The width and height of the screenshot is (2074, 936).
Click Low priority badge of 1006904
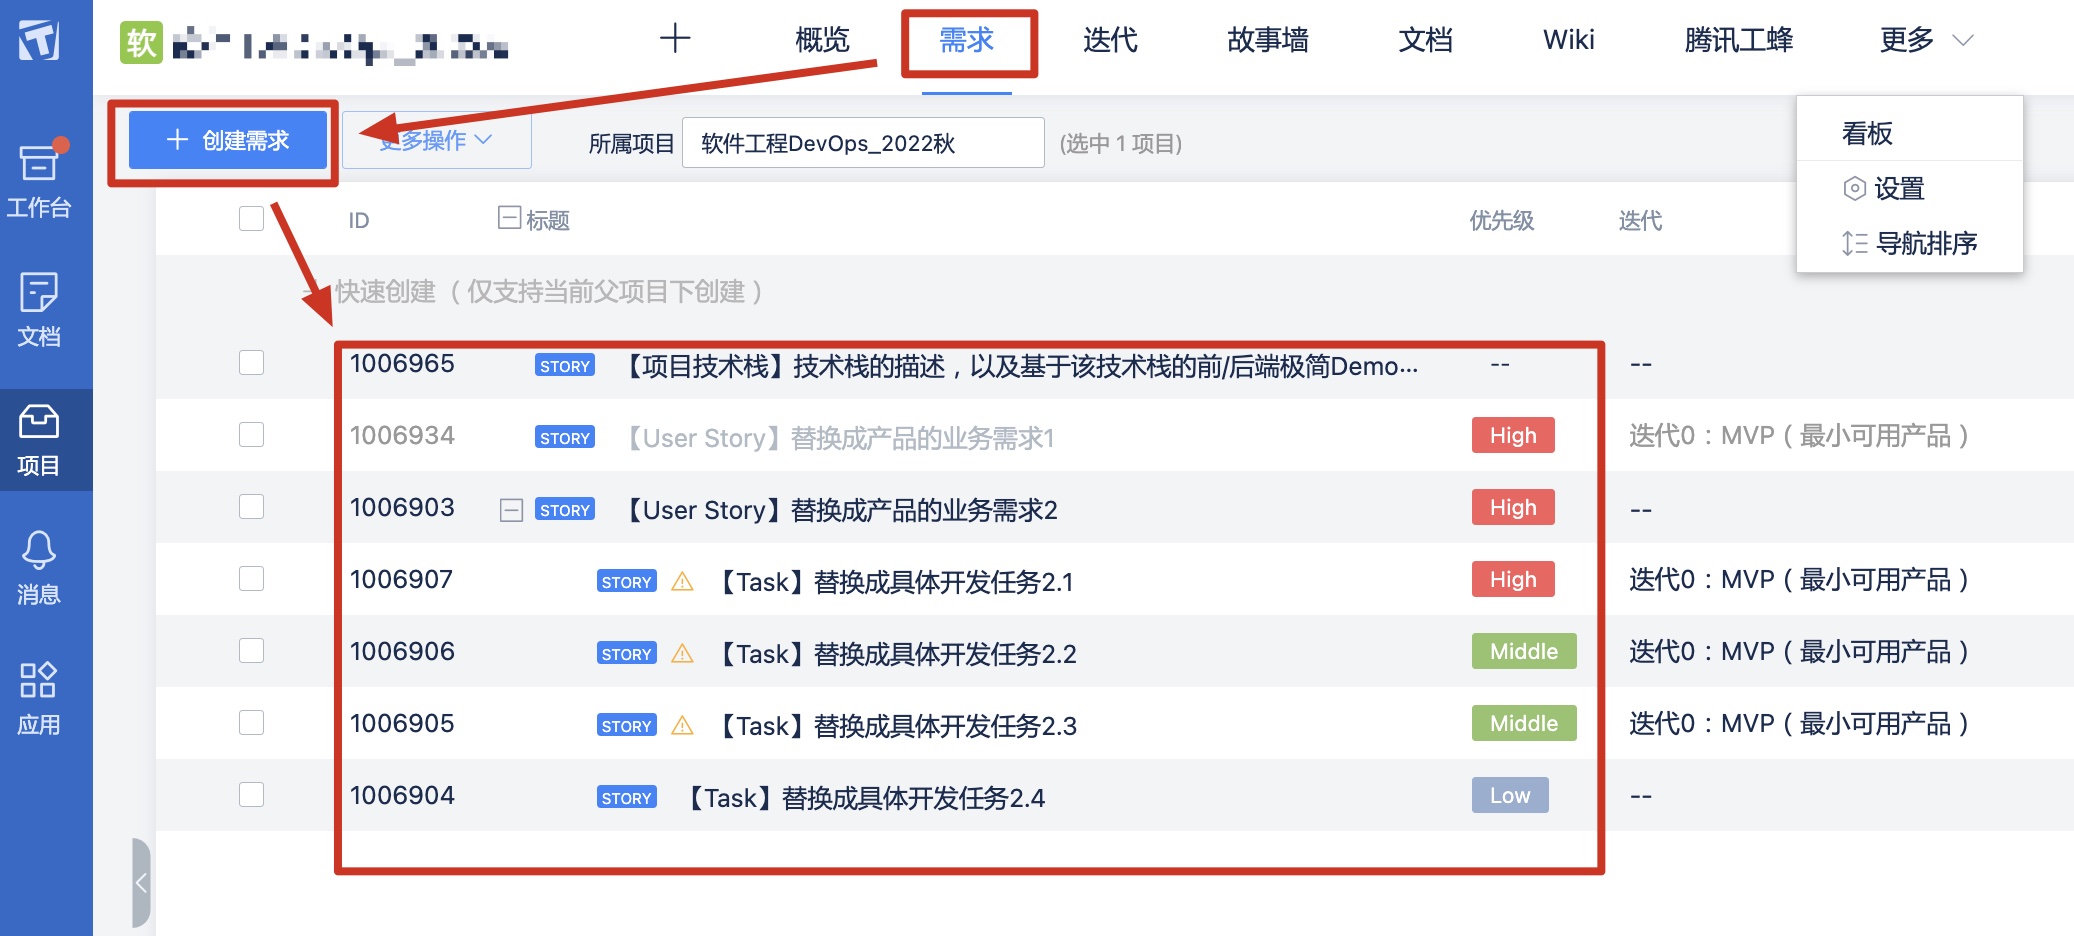(x=1510, y=795)
